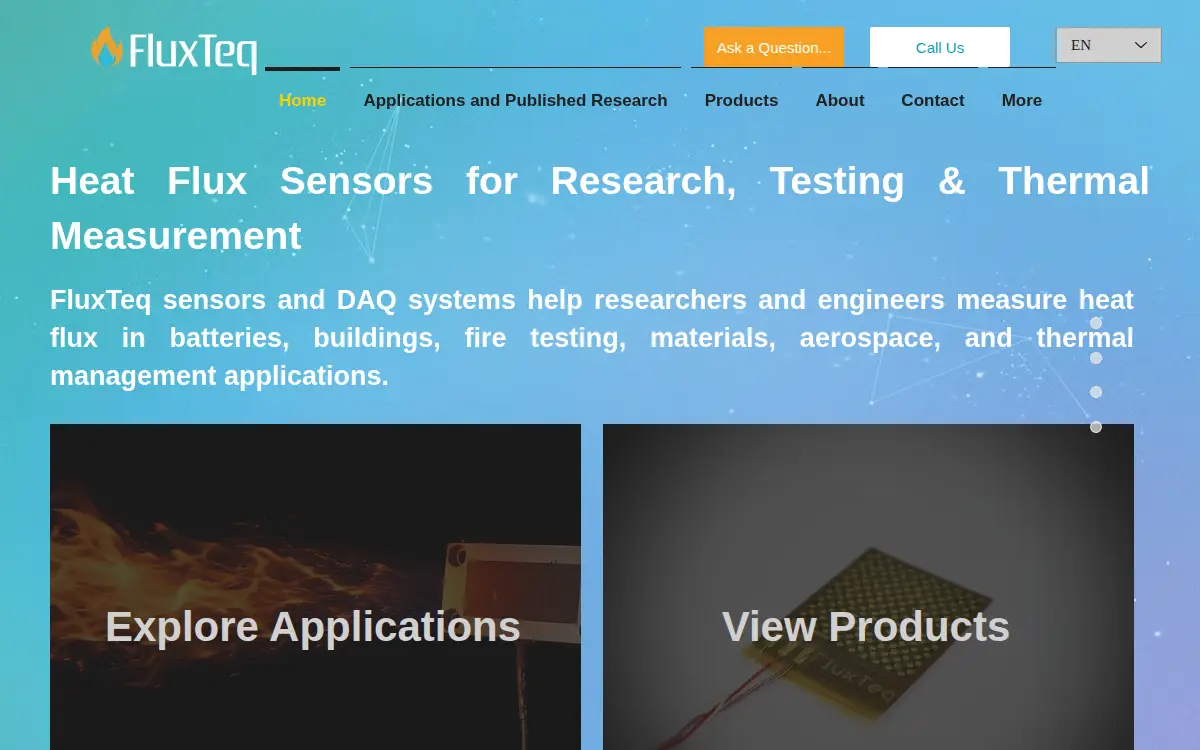Expand the More menu item
Screen dimensions: 1200x750
[x=1022, y=100]
